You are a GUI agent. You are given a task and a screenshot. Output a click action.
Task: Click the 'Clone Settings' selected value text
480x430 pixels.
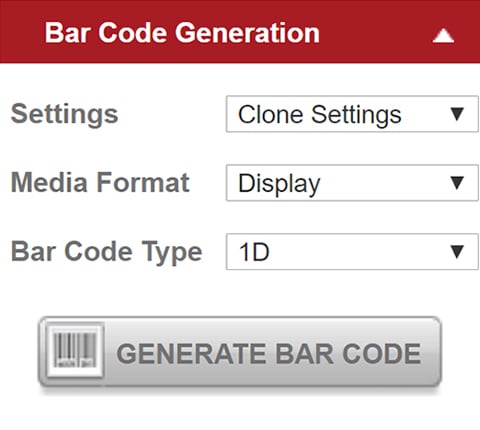(320, 115)
